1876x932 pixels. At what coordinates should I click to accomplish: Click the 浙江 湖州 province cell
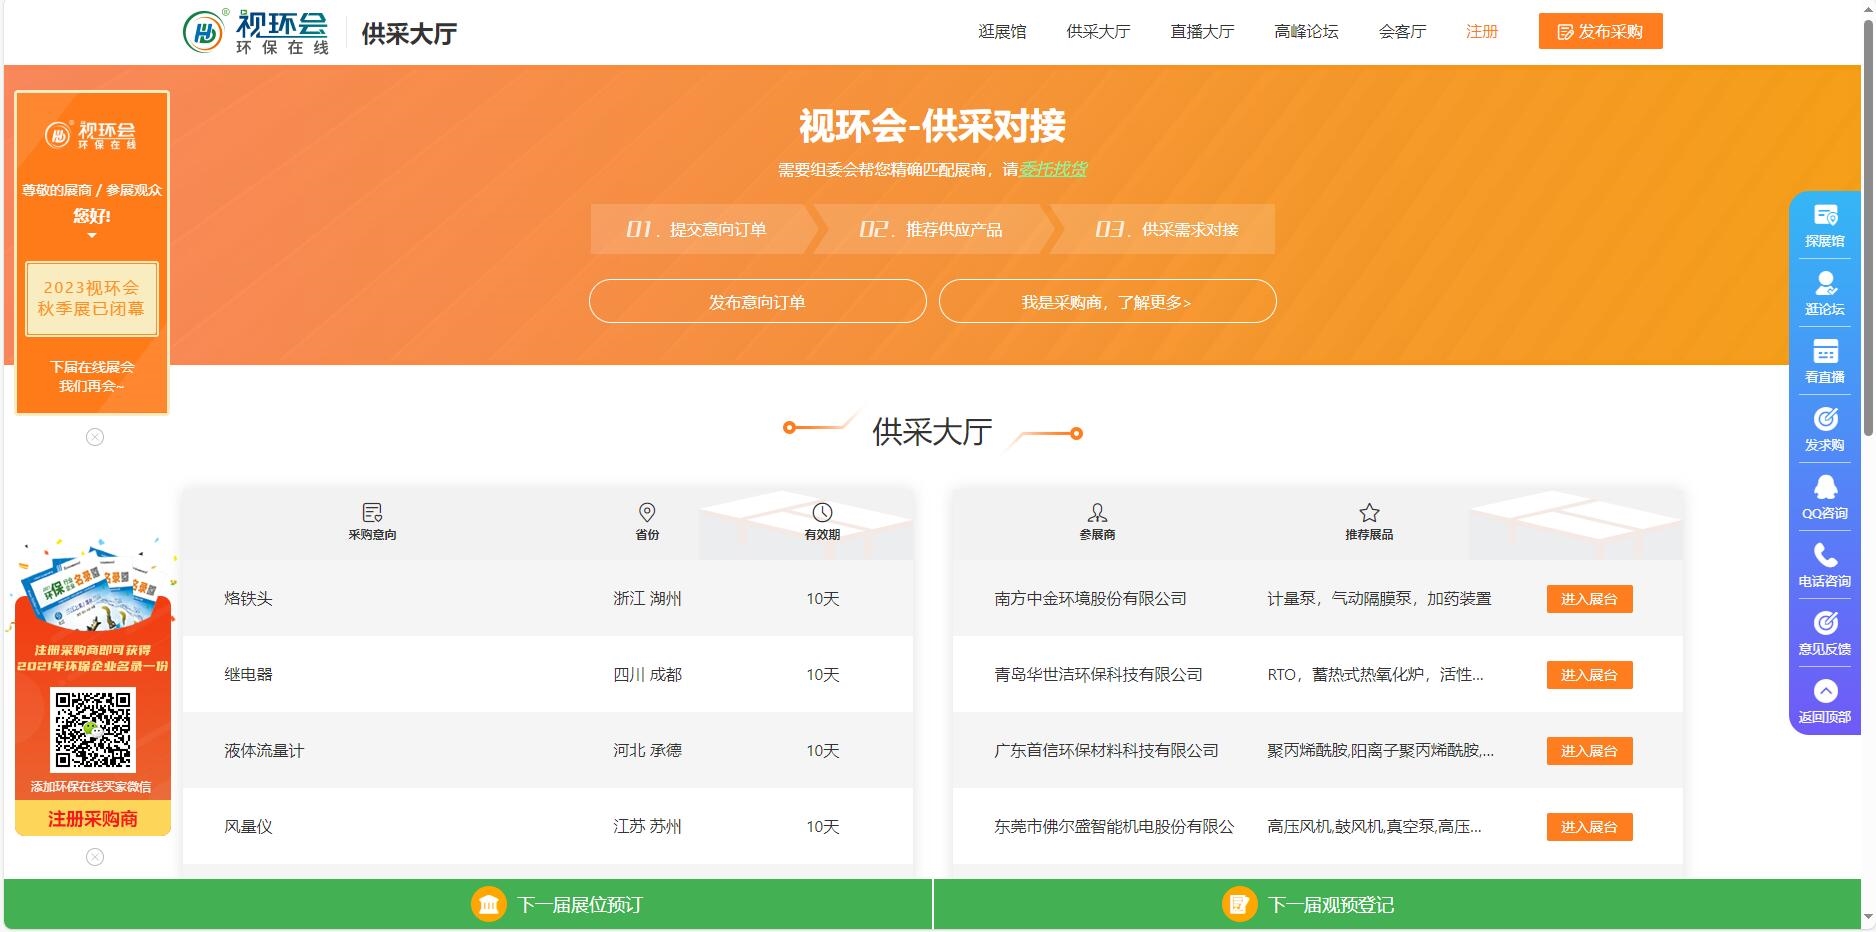[647, 599]
